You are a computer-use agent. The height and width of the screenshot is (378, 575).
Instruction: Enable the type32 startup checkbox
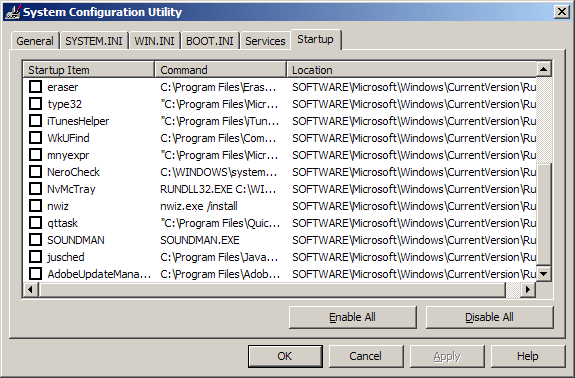point(36,104)
